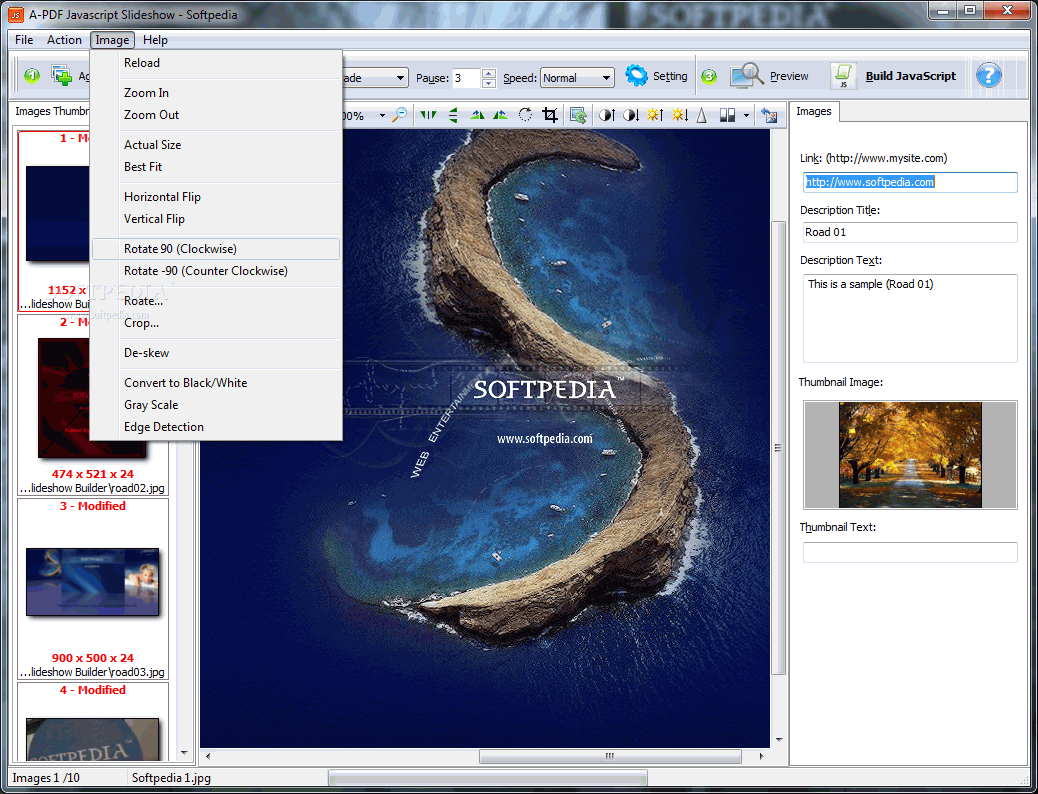This screenshot has width=1038, height=794.
Task: Click the blue help question mark icon
Action: click(x=988, y=75)
